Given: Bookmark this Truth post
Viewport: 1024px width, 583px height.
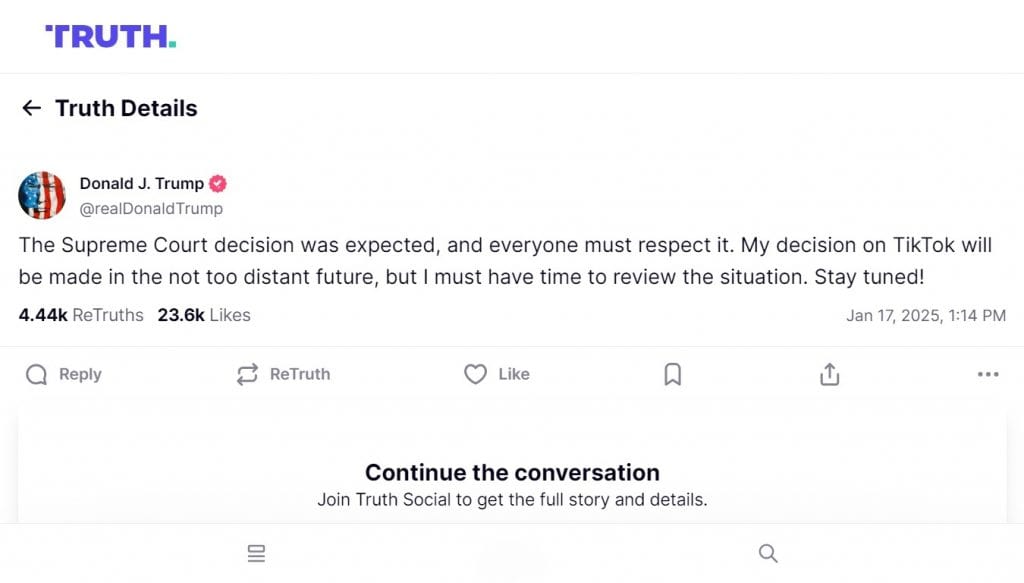Looking at the screenshot, I should [x=673, y=374].
